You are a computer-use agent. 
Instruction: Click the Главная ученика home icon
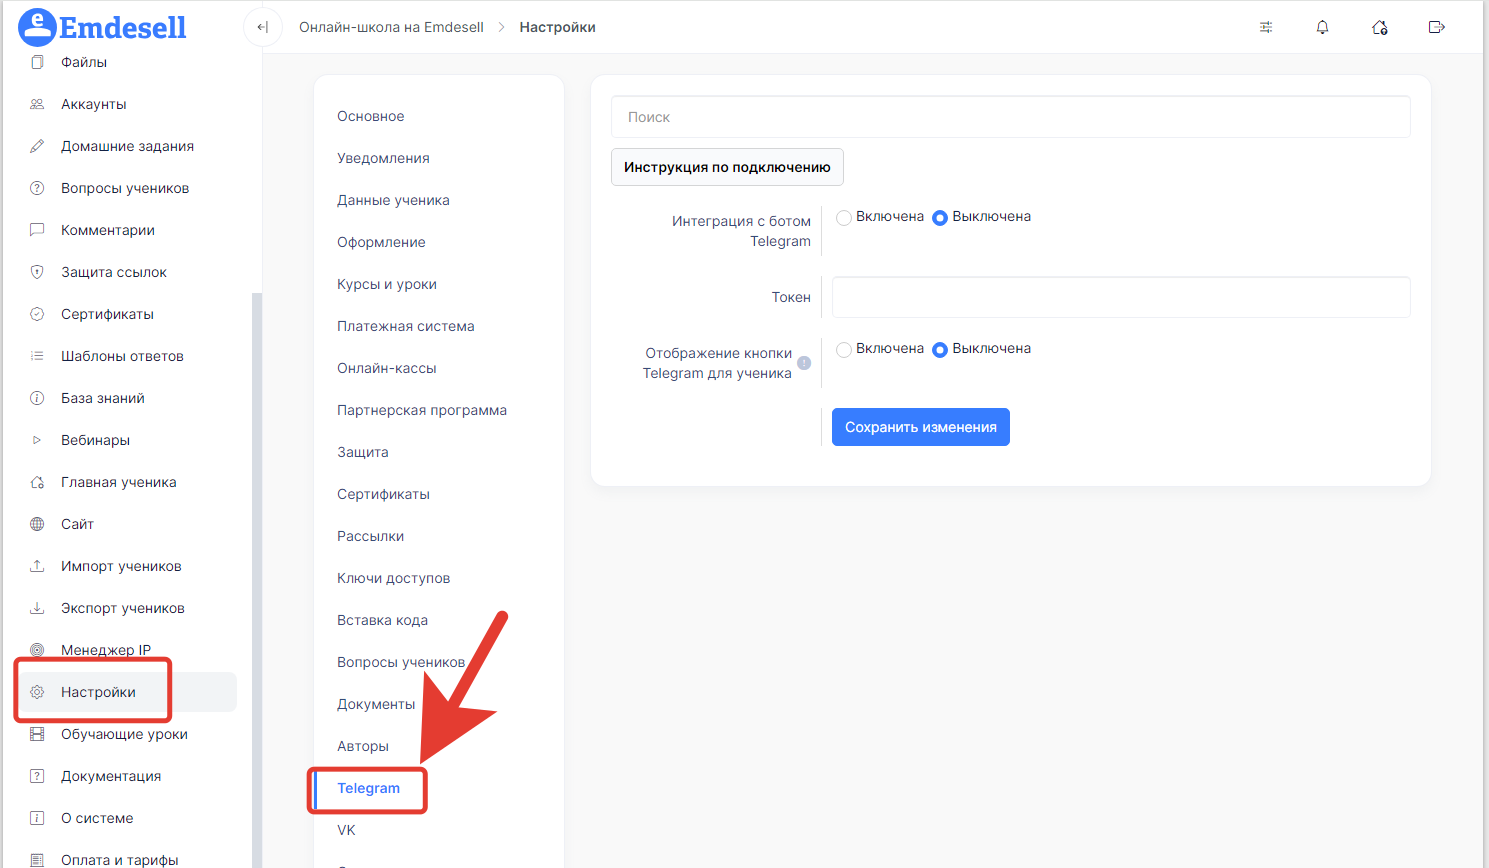coord(37,482)
